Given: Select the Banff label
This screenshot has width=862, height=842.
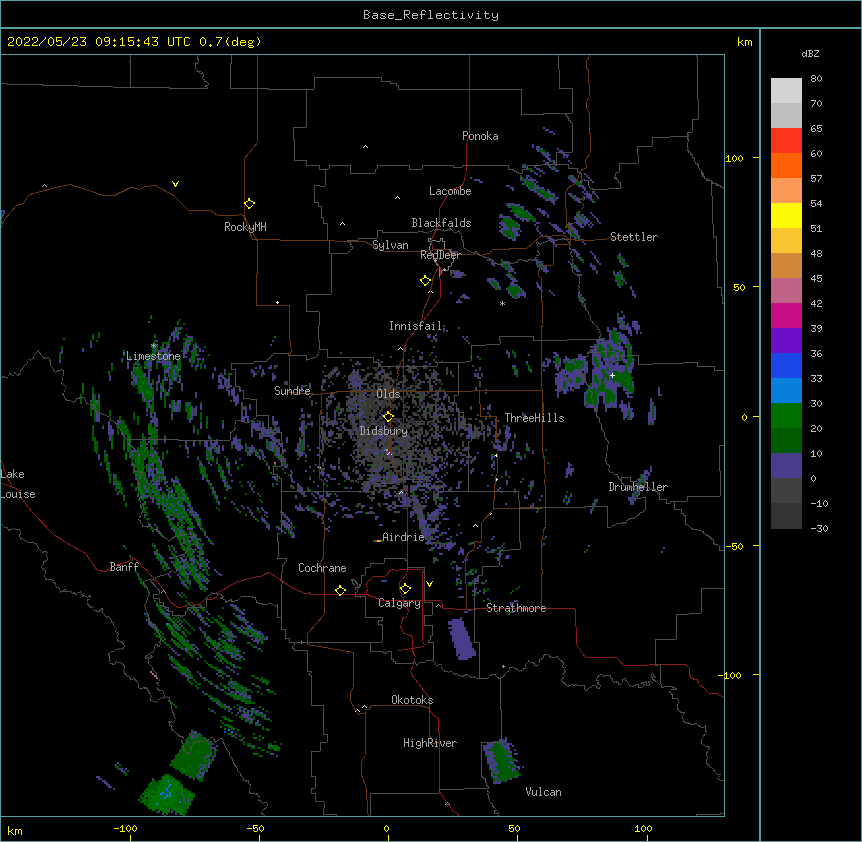Looking at the screenshot, I should [124, 567].
